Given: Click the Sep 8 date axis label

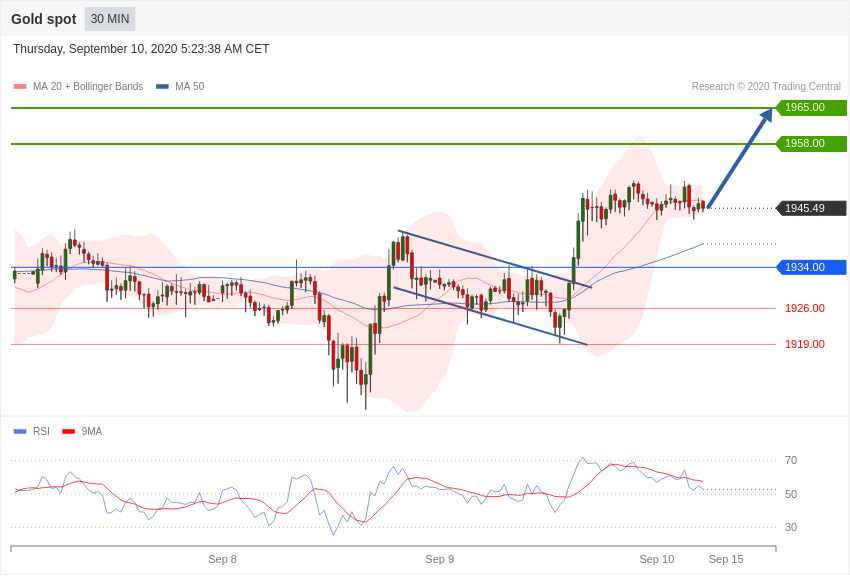Looking at the screenshot, I should (x=222, y=559).
